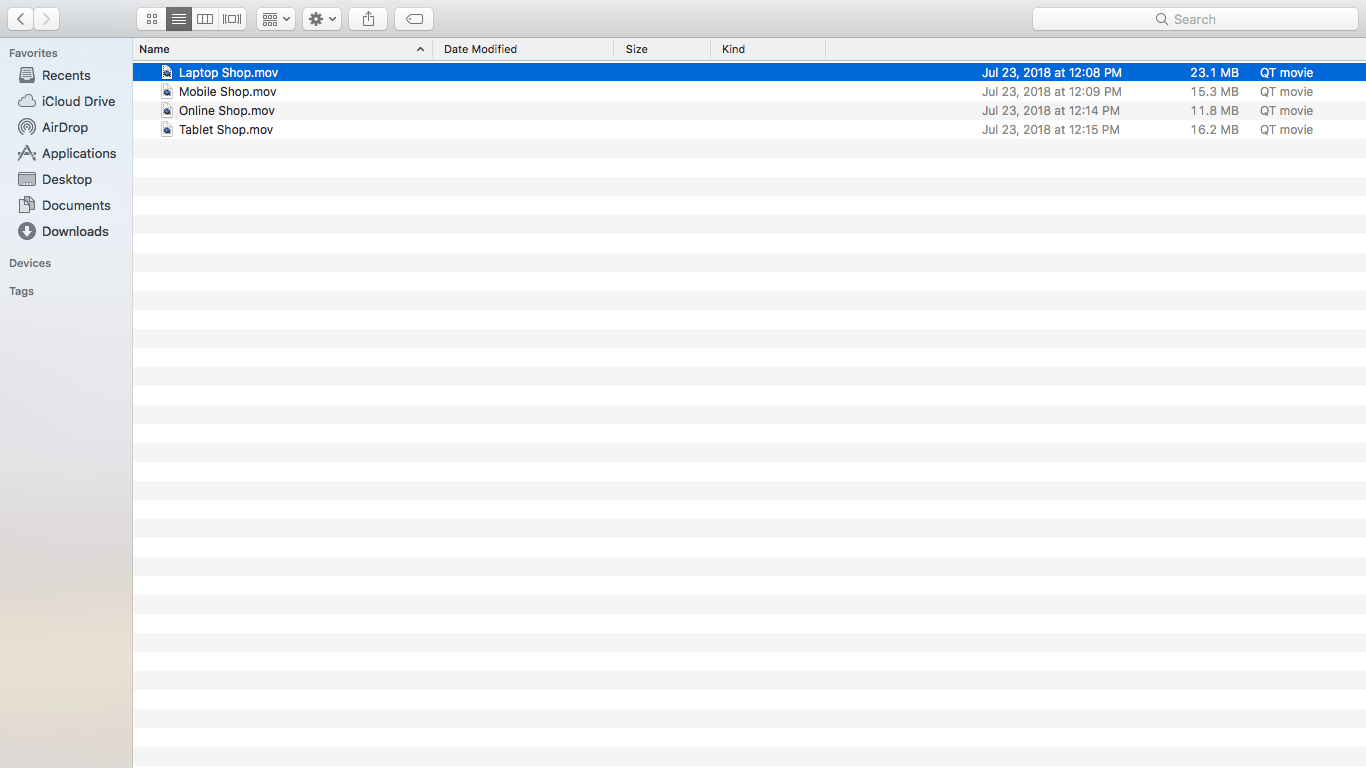Click the Desktop sidebar icon

coord(27,179)
